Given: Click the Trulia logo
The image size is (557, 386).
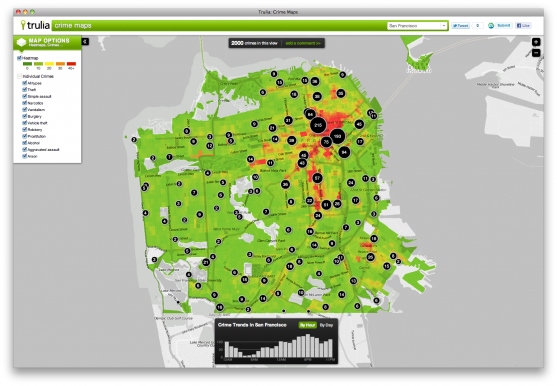Looking at the screenshot, I should point(35,25).
